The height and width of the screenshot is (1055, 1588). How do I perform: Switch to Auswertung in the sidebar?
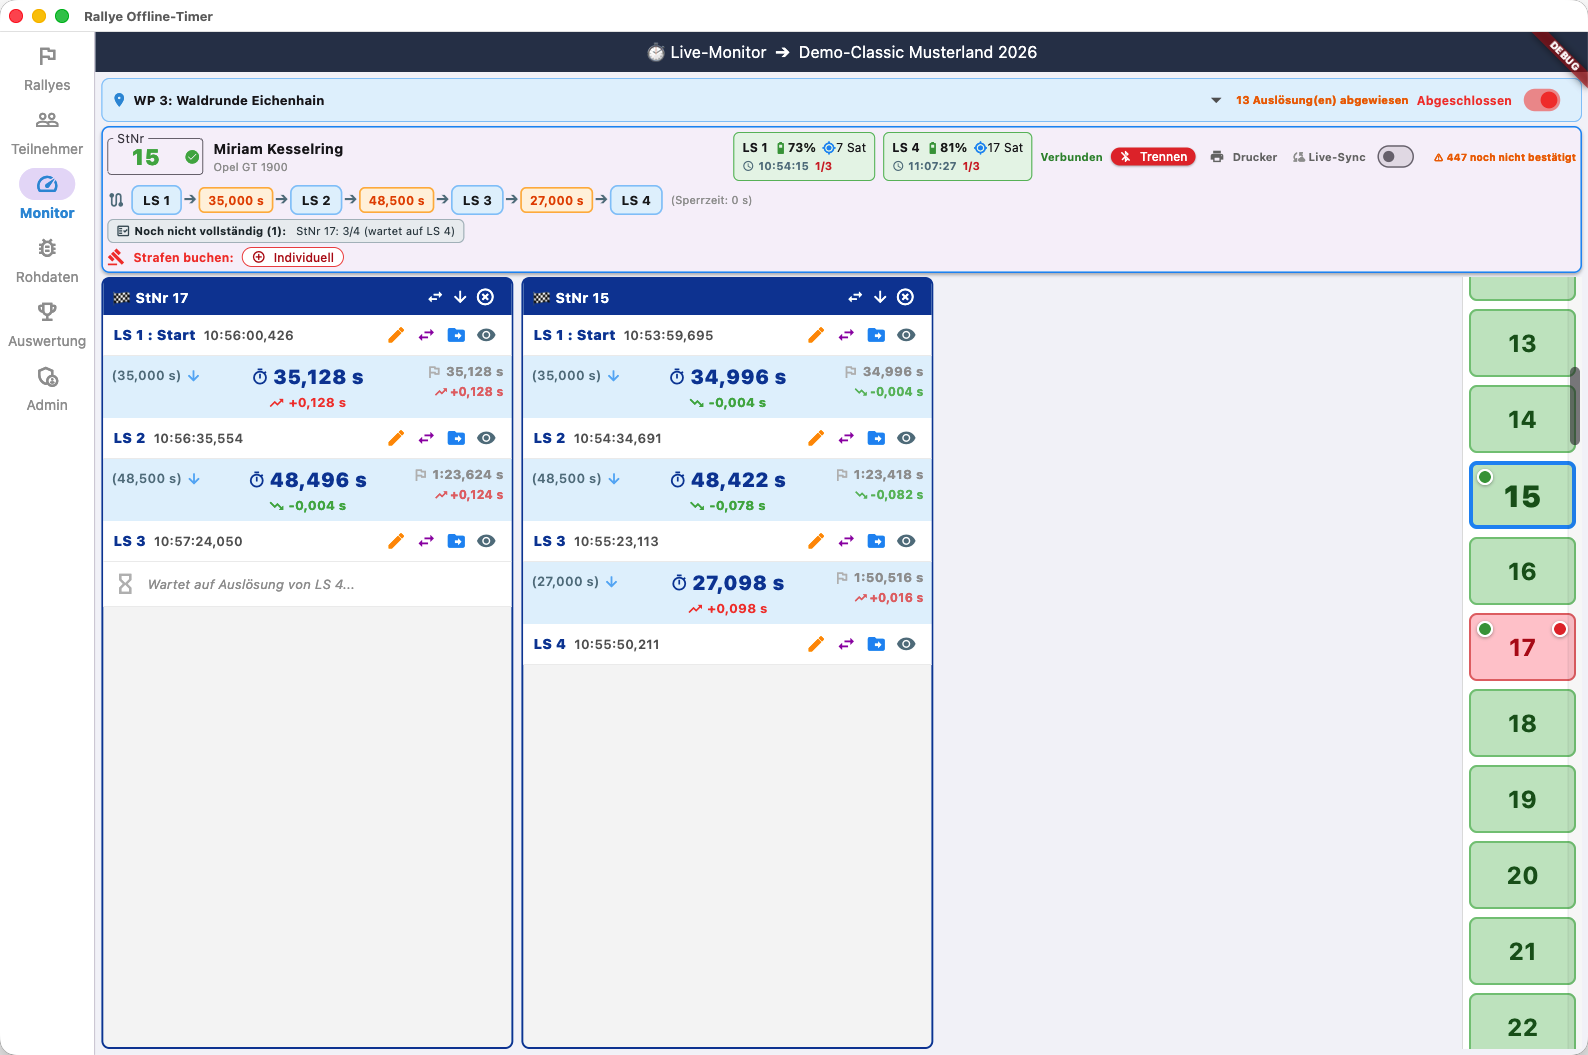click(47, 324)
